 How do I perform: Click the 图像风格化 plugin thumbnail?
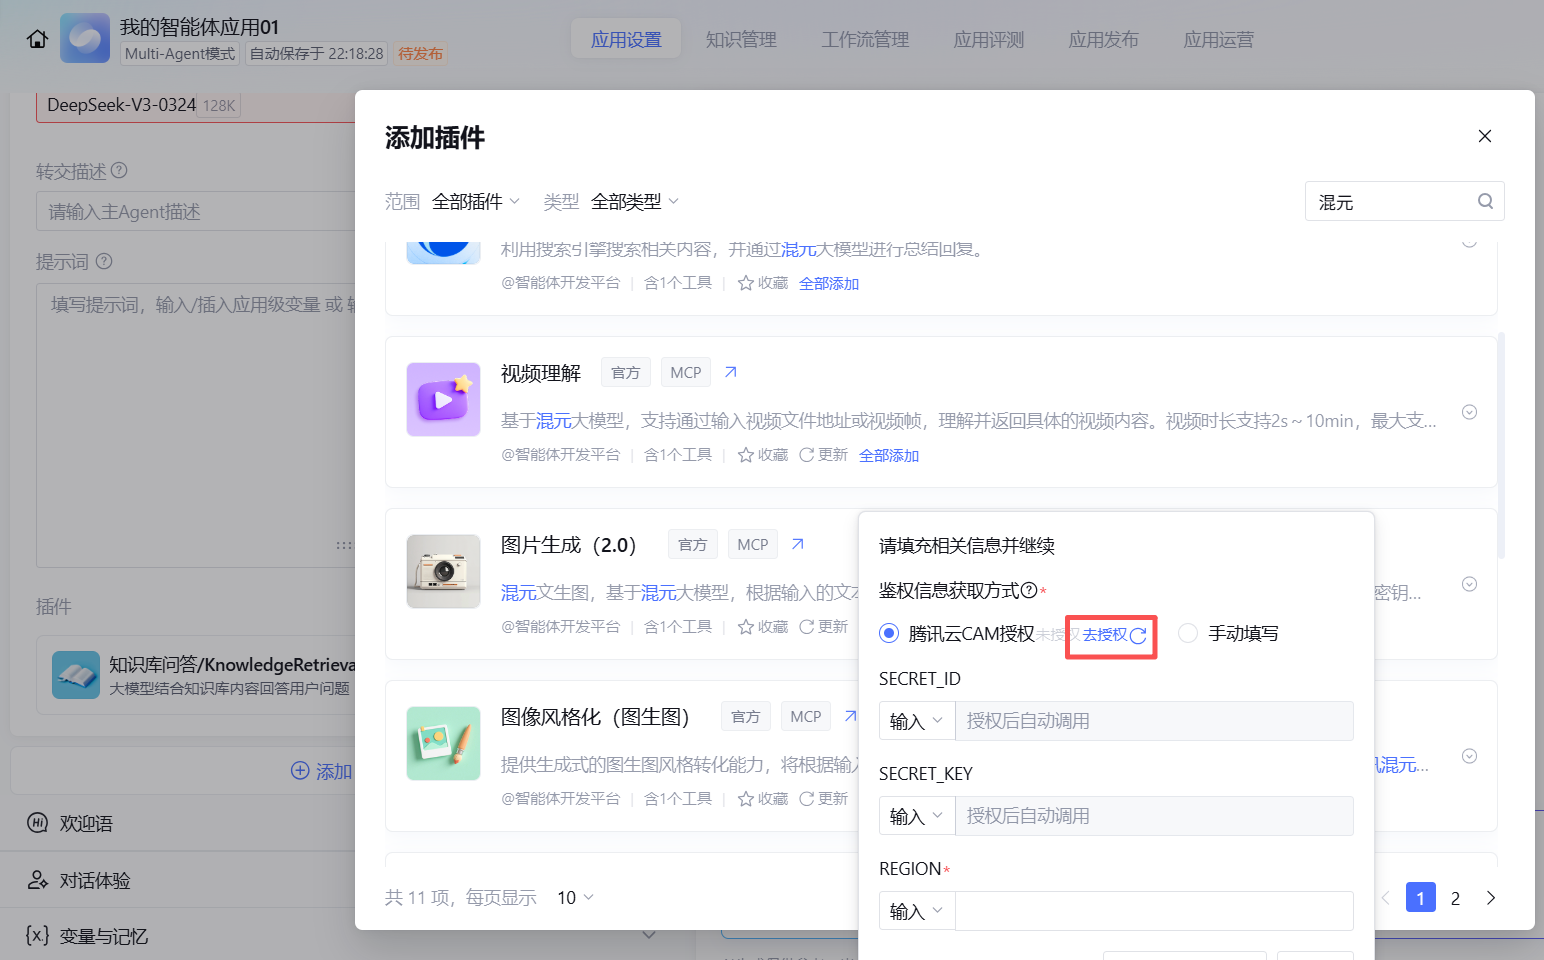[x=443, y=744]
